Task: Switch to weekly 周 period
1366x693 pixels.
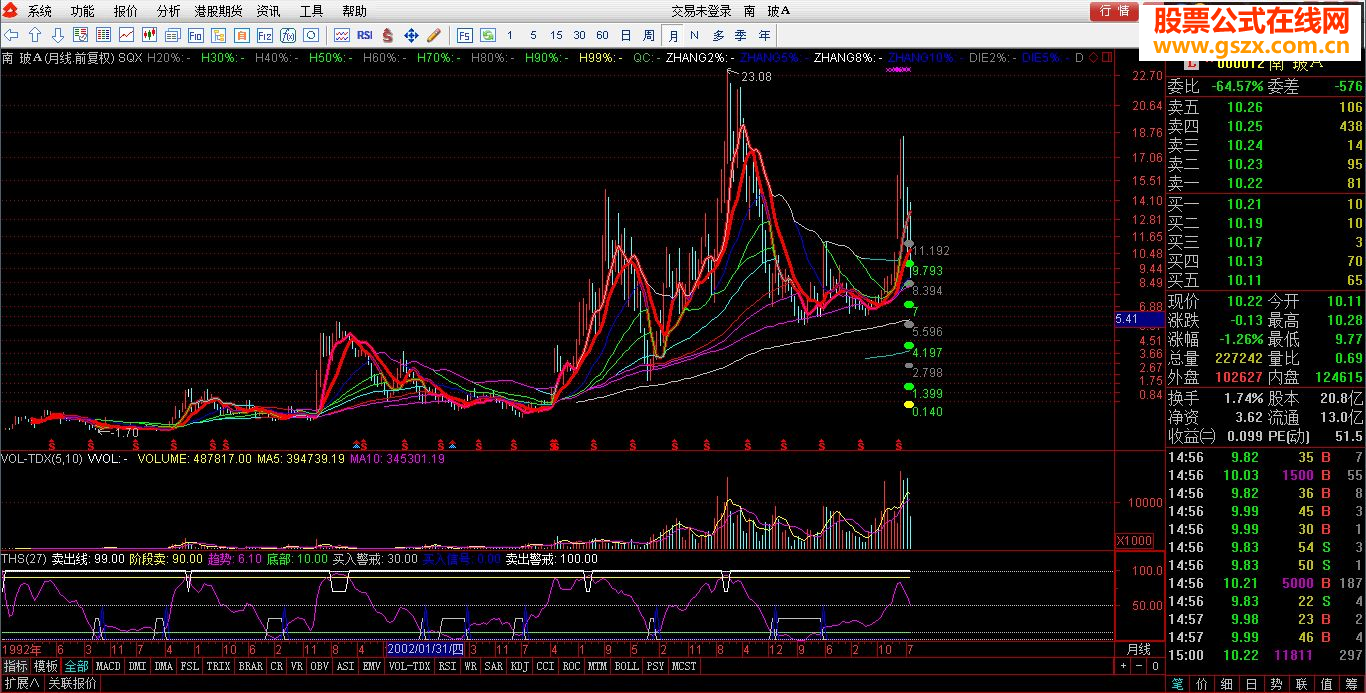Action: [x=649, y=35]
